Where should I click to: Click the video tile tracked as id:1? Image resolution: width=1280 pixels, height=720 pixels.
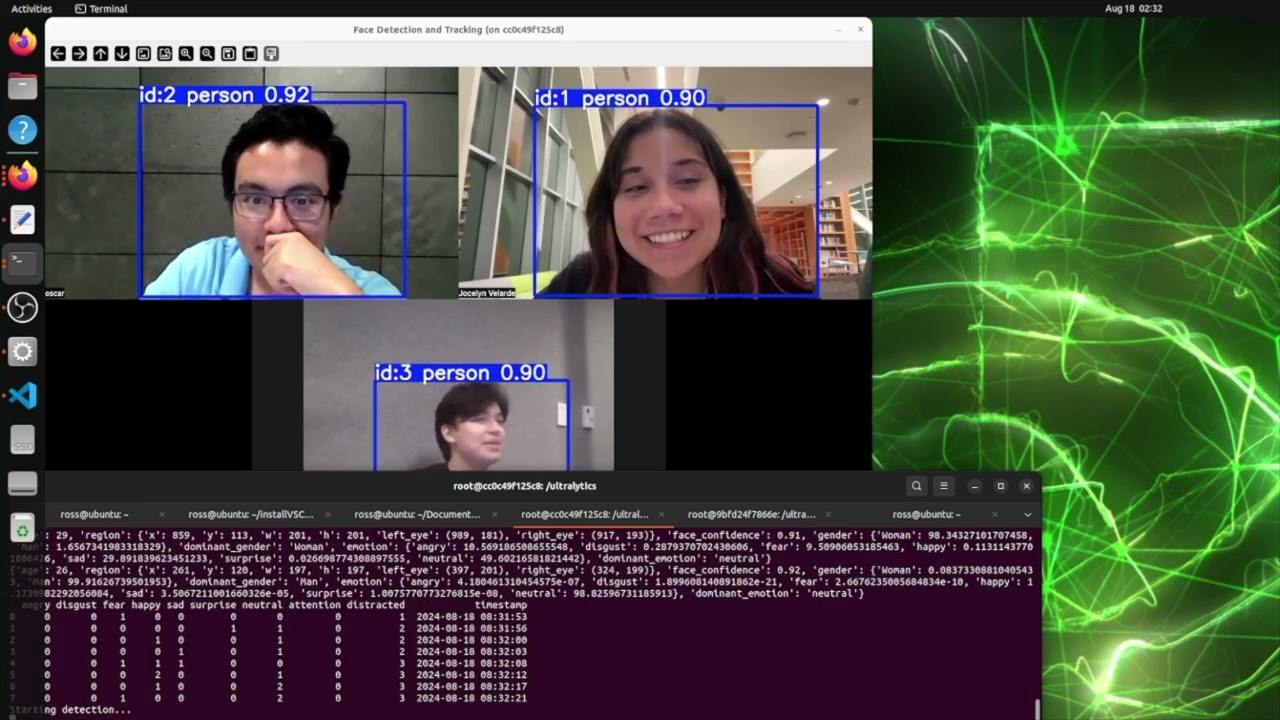pyautogui.click(x=665, y=183)
